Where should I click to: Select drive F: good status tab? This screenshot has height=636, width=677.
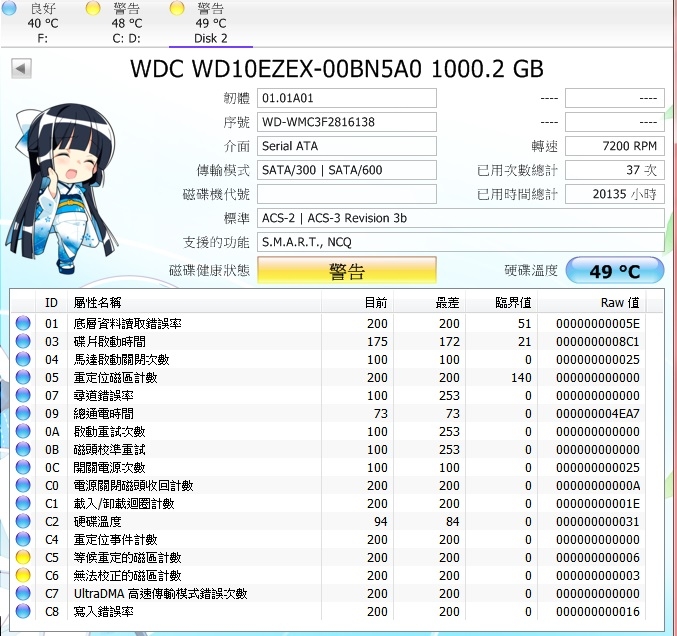pyautogui.click(x=42, y=23)
